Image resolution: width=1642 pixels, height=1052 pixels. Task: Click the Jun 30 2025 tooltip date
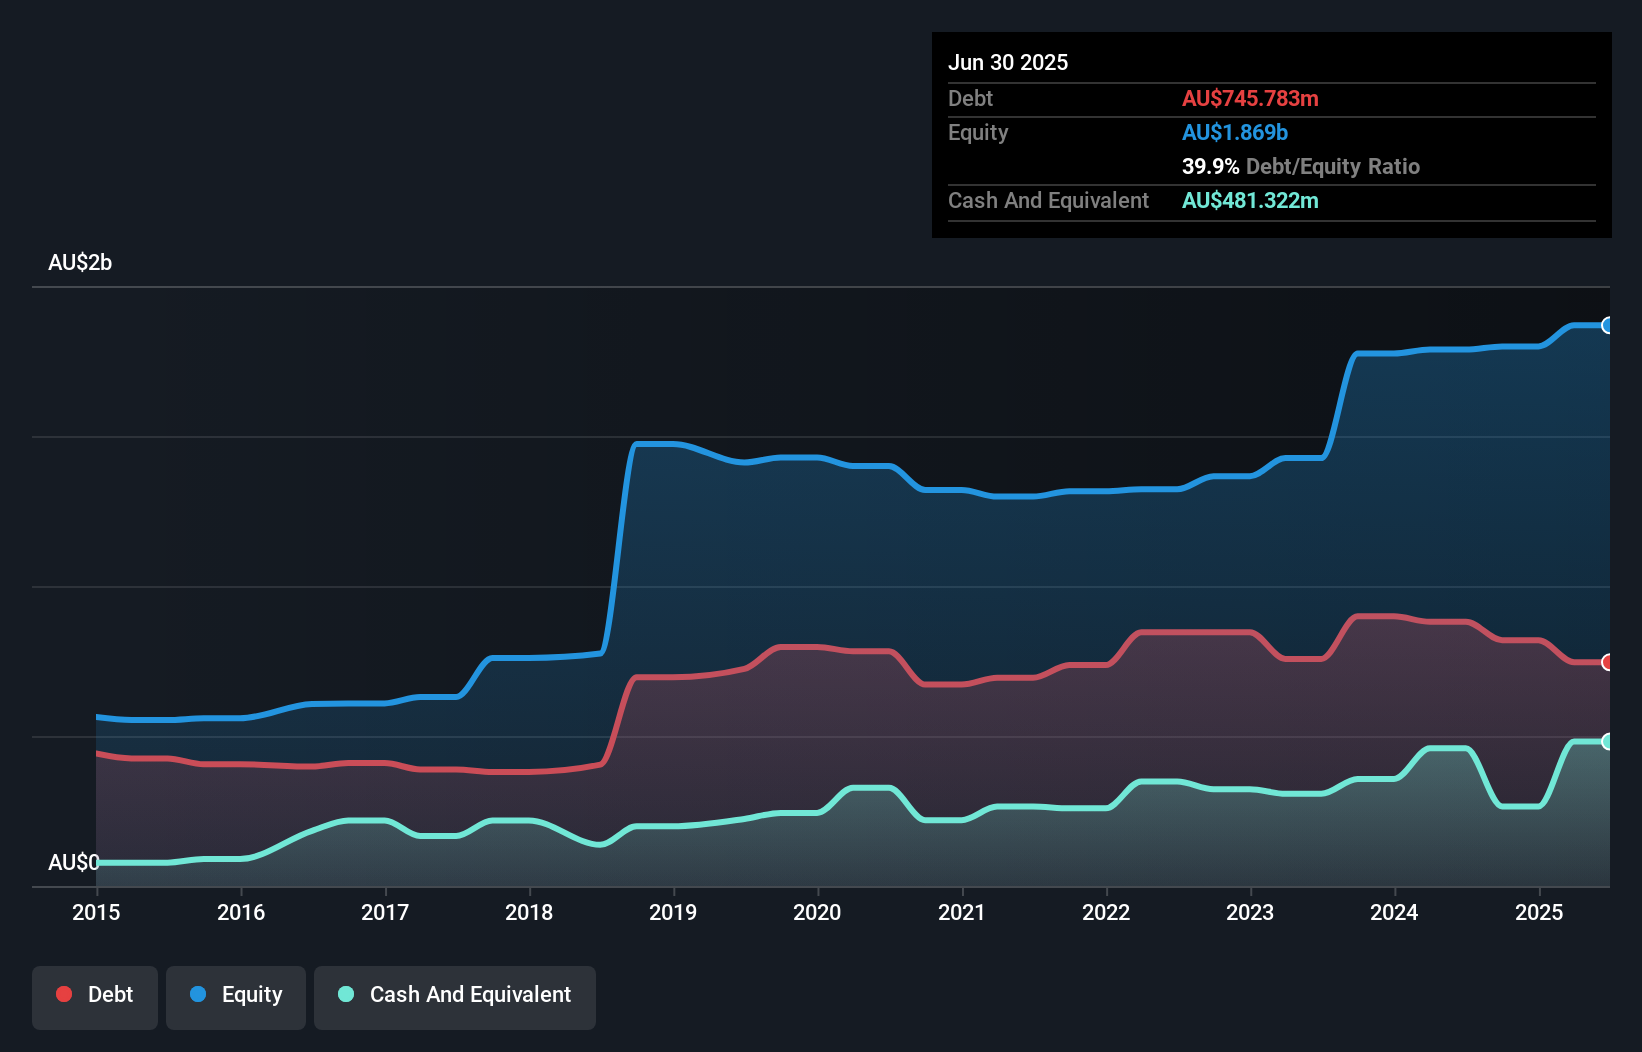coord(1008,62)
